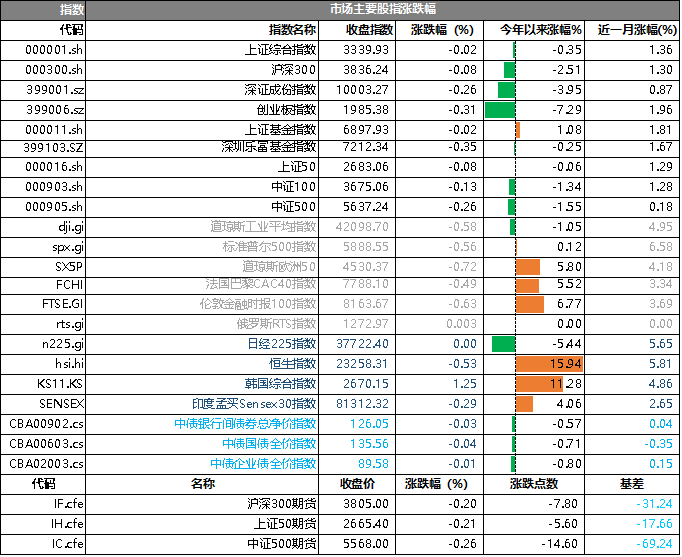The width and height of the screenshot is (682, 557).
Task: Click the 日经225指数 name link
Action: tap(282, 344)
